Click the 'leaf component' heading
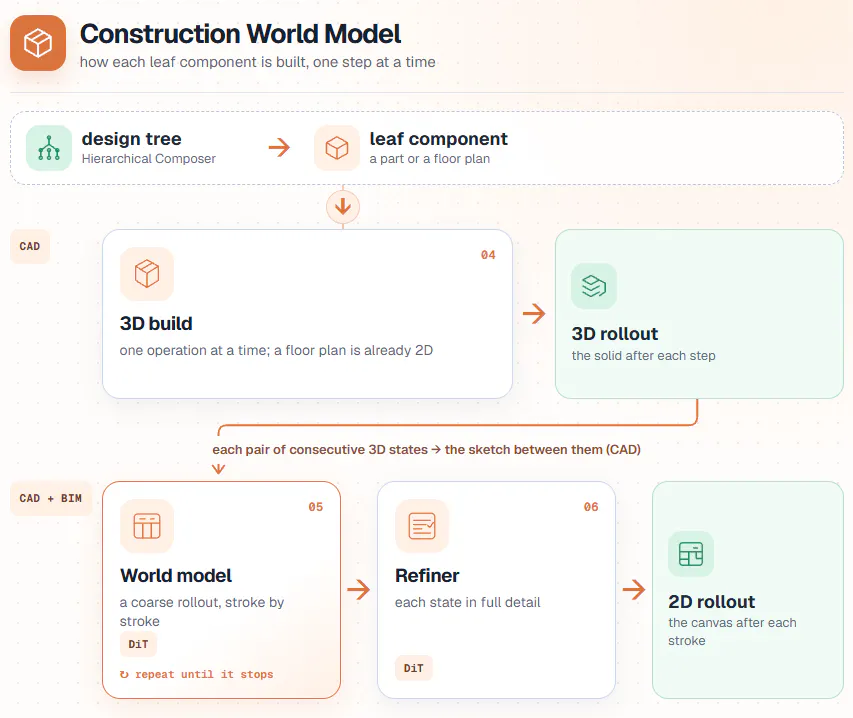The width and height of the screenshot is (853, 718). [x=438, y=139]
